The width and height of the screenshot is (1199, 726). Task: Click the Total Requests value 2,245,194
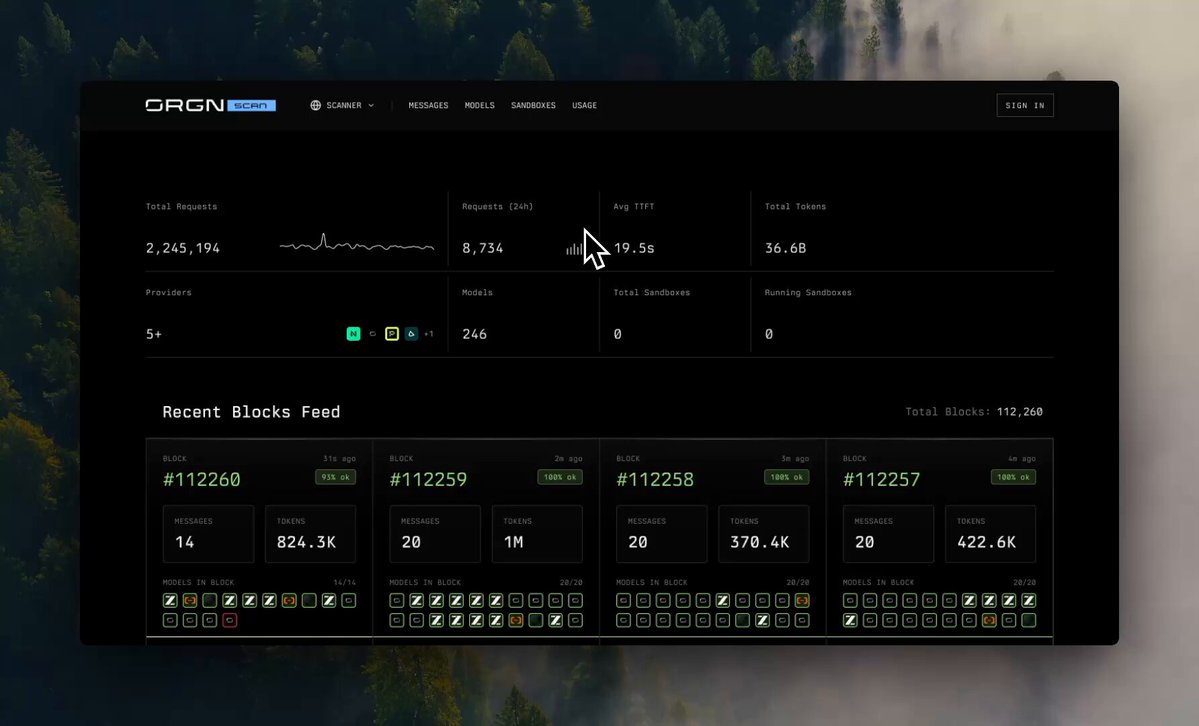point(183,248)
